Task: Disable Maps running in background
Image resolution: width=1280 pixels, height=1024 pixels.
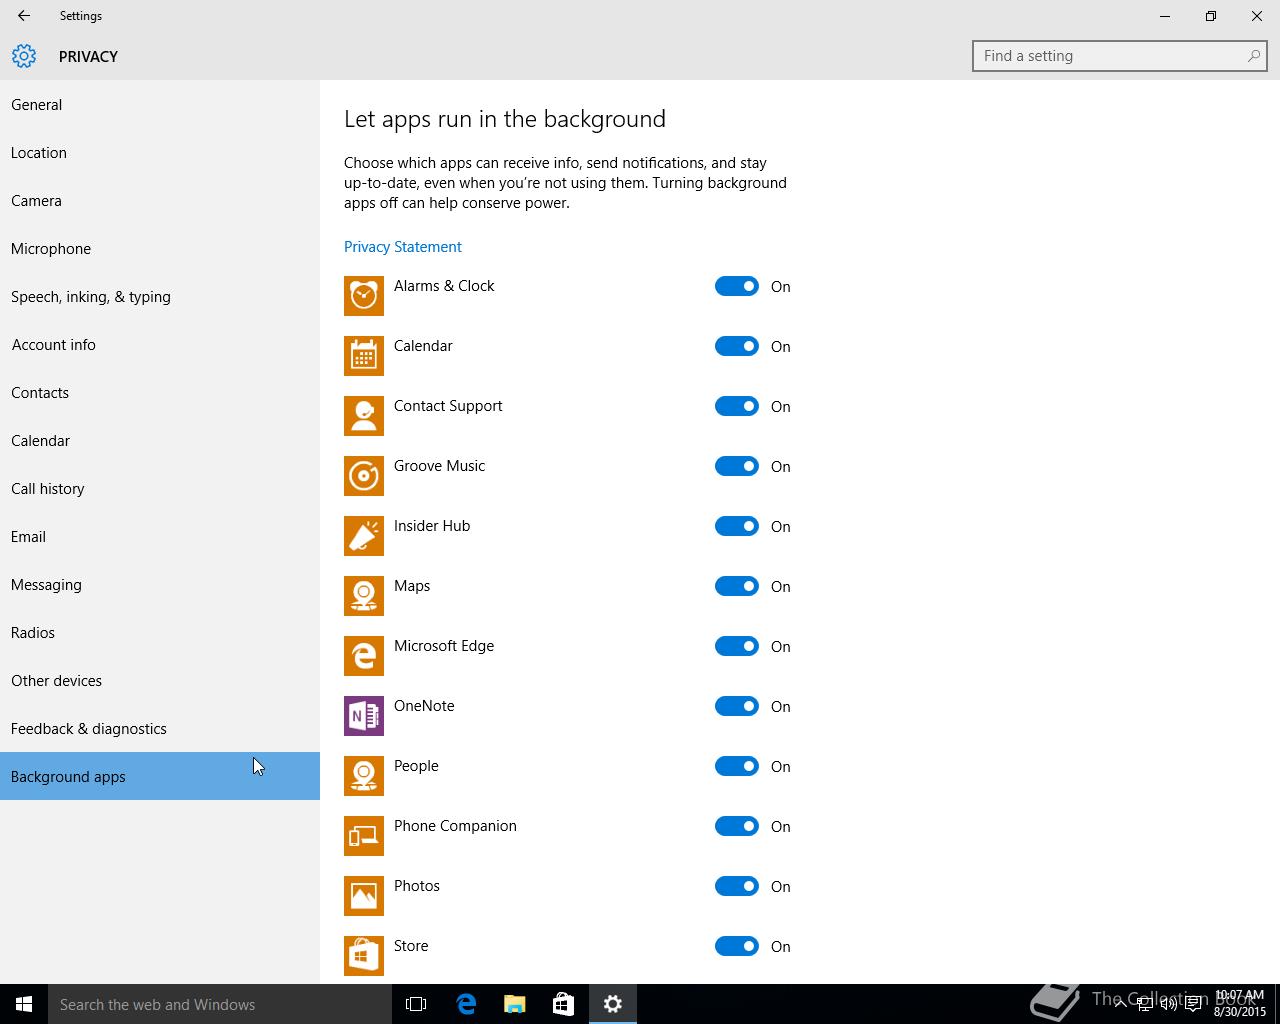Action: point(737,586)
